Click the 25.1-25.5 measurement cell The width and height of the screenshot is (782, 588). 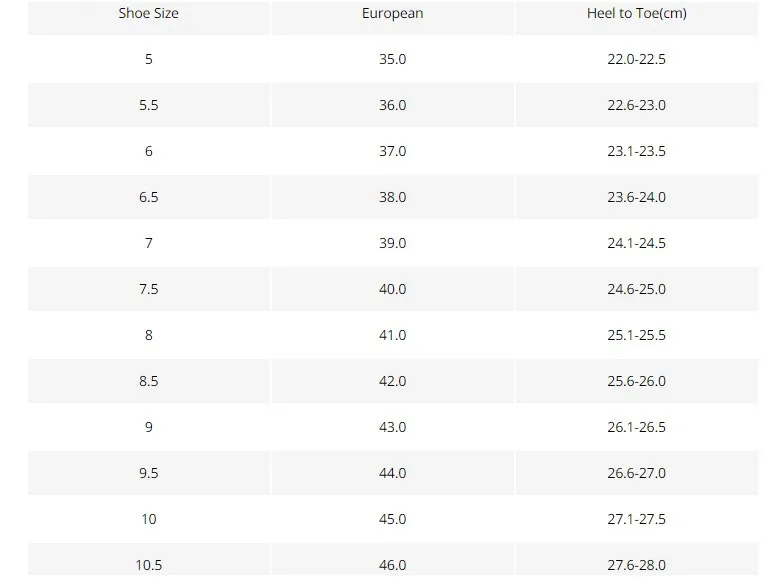click(x=636, y=335)
